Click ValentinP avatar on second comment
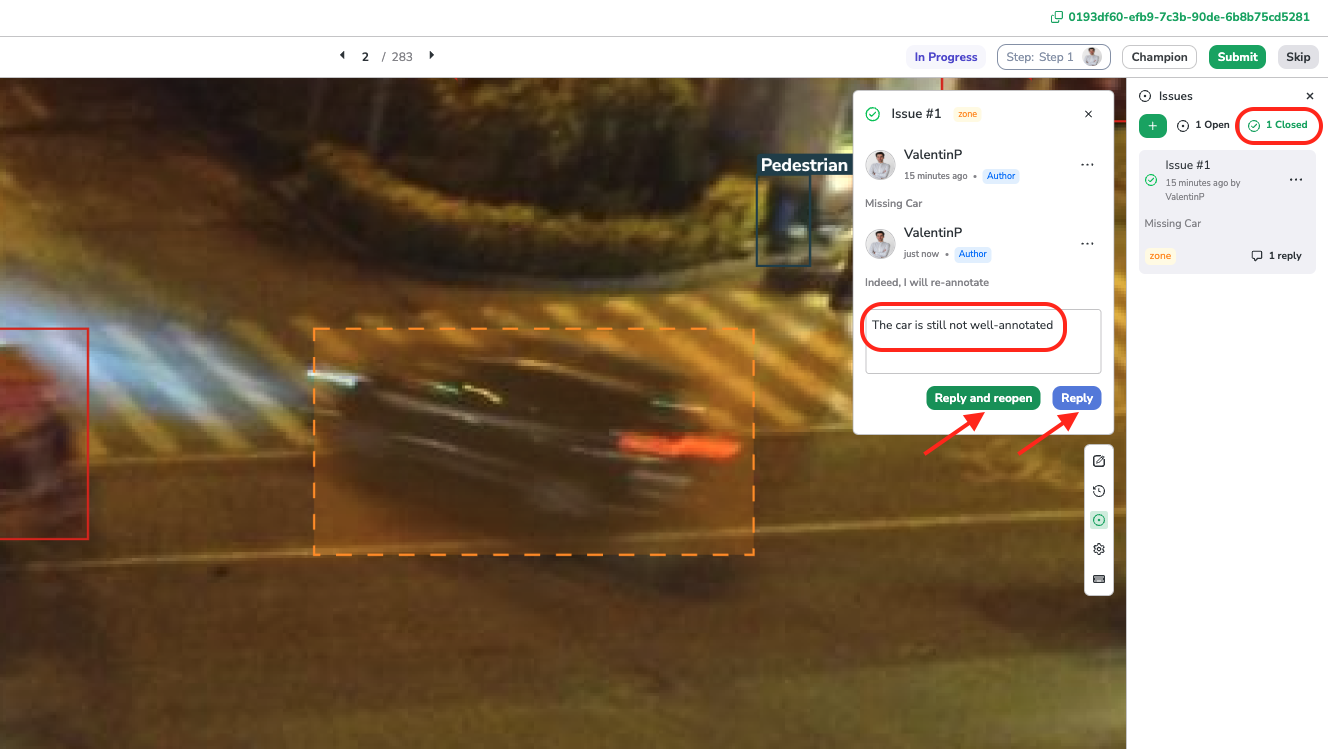This screenshot has width=1328, height=749. click(881, 244)
